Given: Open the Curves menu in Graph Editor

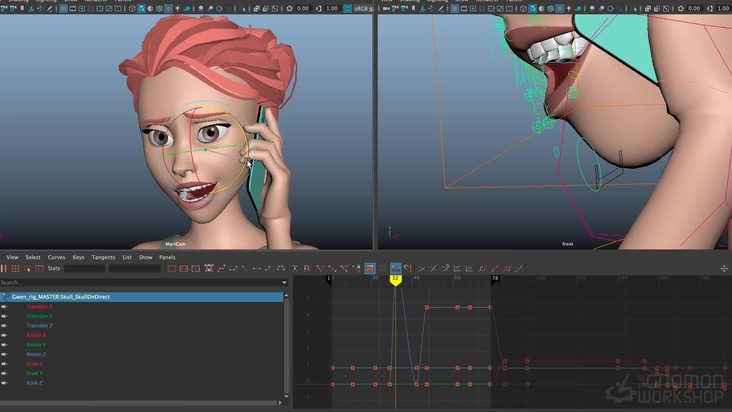Looking at the screenshot, I should point(56,257).
